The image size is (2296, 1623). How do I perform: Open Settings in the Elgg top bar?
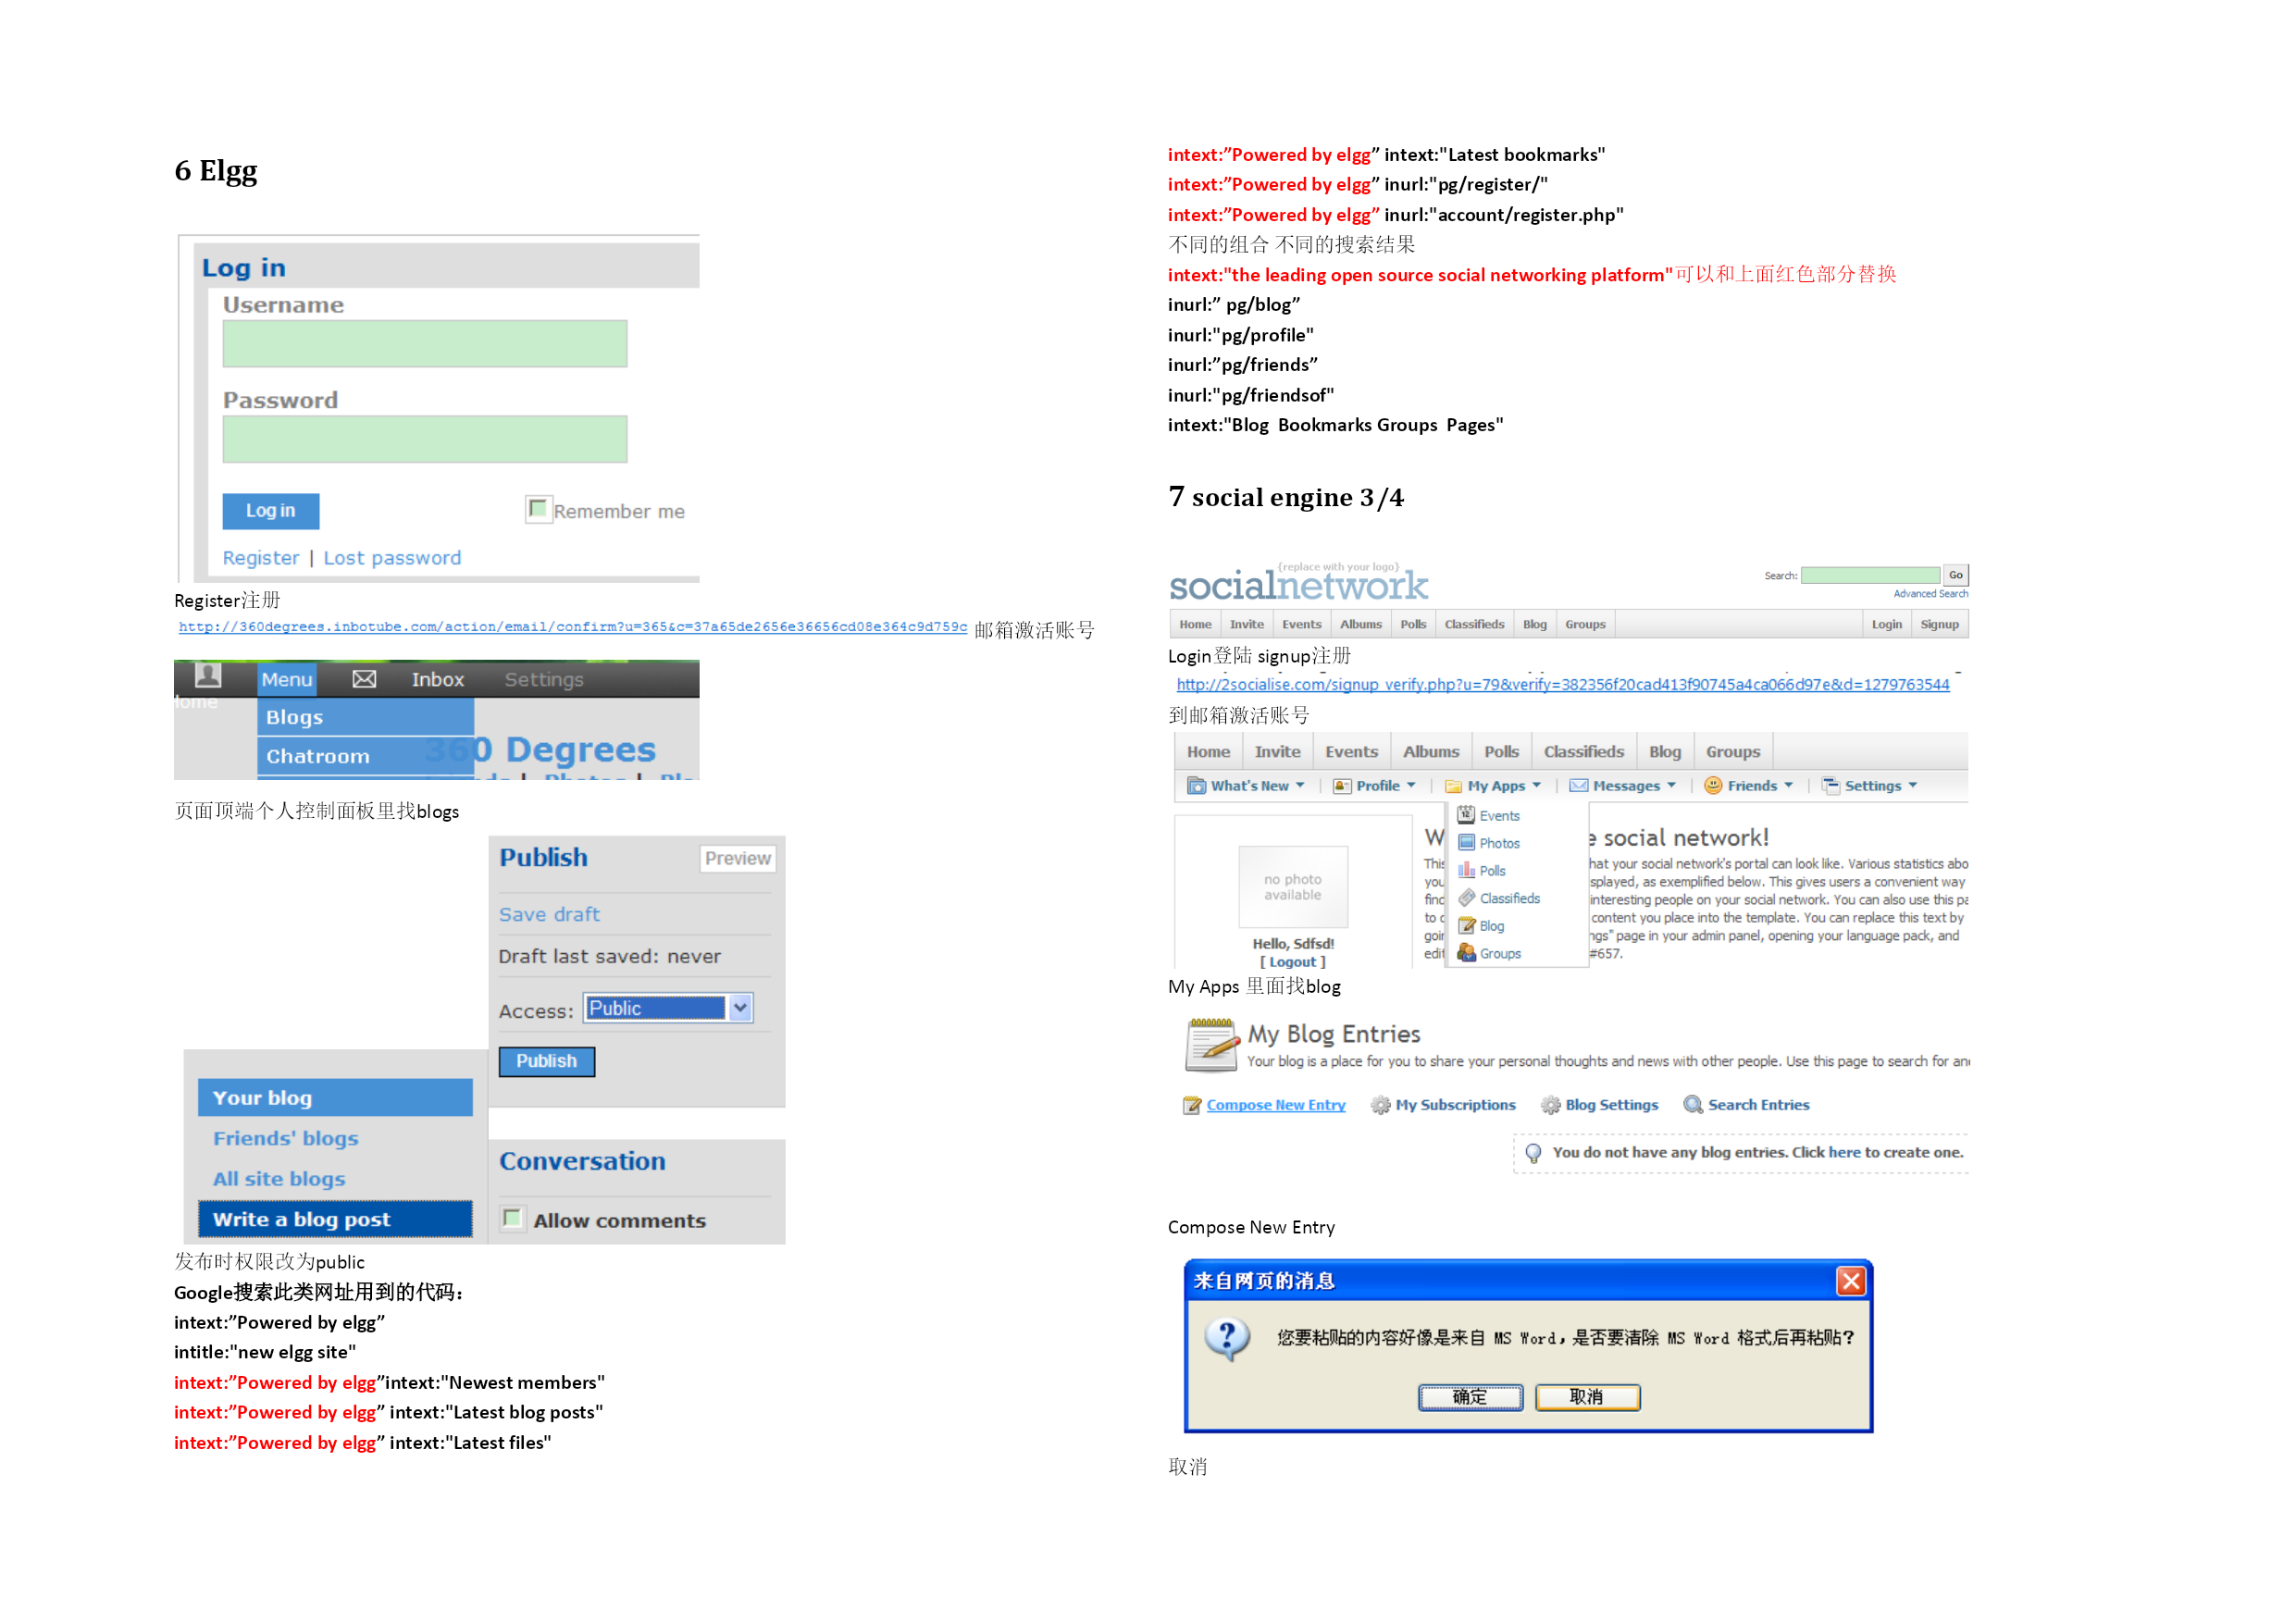(x=544, y=679)
